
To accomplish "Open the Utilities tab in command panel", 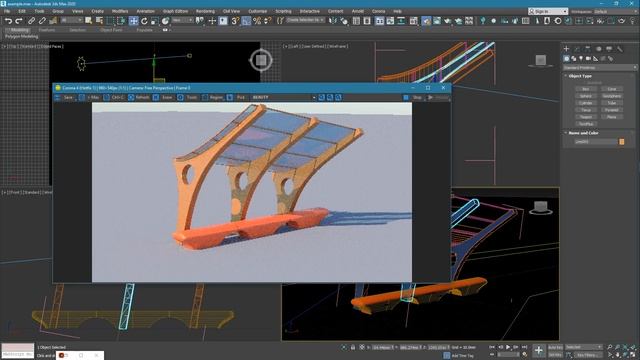I will [x=620, y=49].
